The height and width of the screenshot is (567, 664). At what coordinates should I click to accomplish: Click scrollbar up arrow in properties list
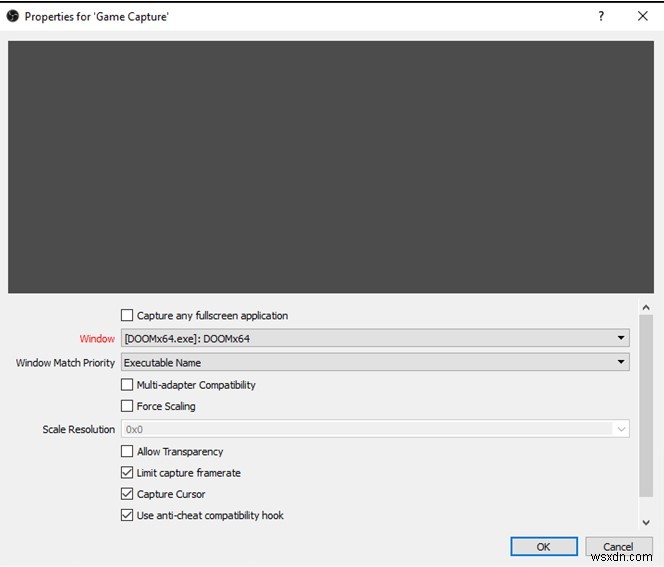coord(646,307)
